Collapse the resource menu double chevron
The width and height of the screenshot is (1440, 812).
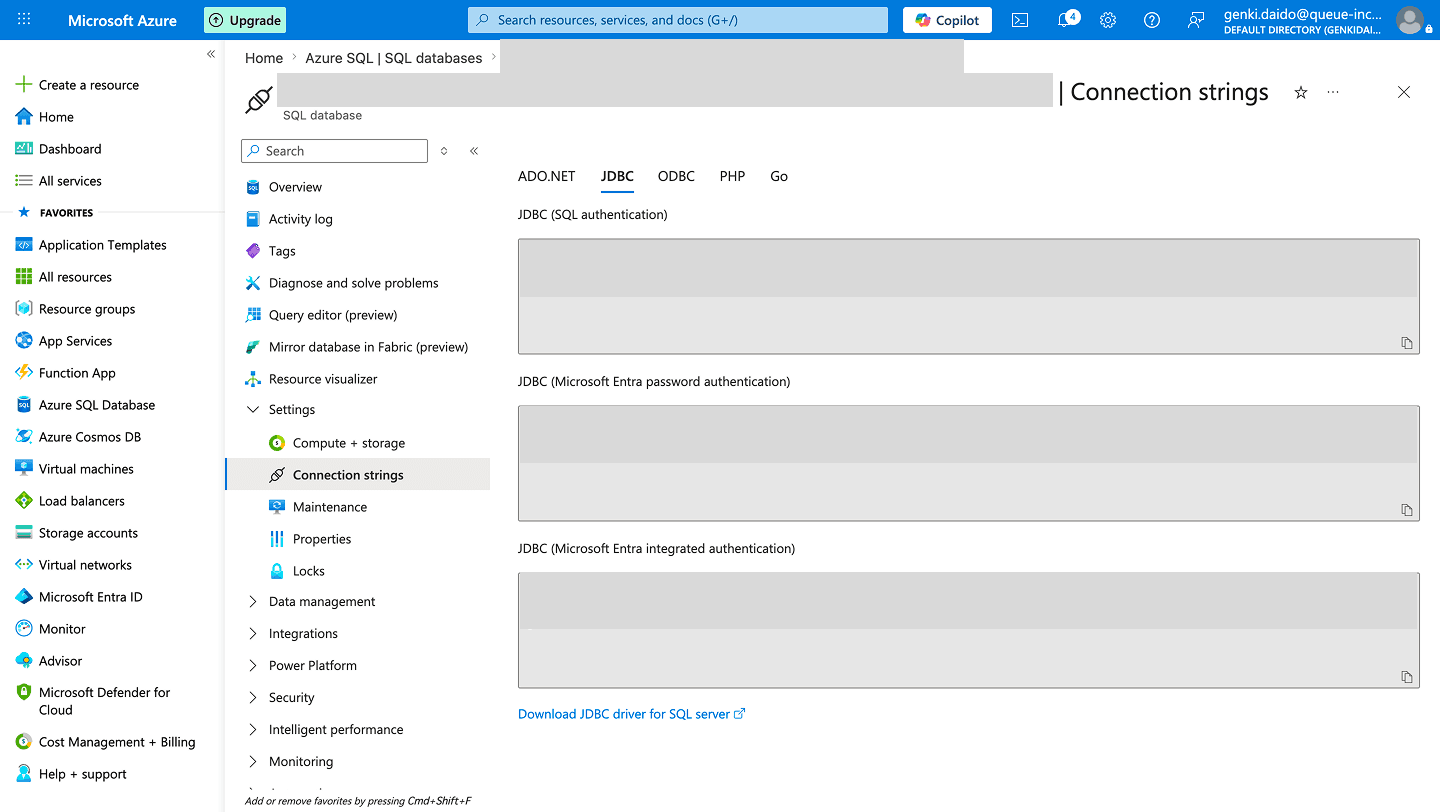[474, 151]
